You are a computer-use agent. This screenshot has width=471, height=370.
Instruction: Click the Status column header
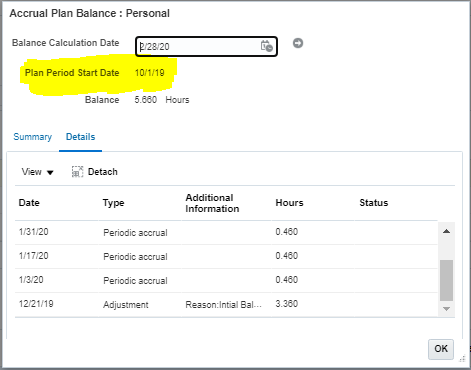(x=374, y=203)
